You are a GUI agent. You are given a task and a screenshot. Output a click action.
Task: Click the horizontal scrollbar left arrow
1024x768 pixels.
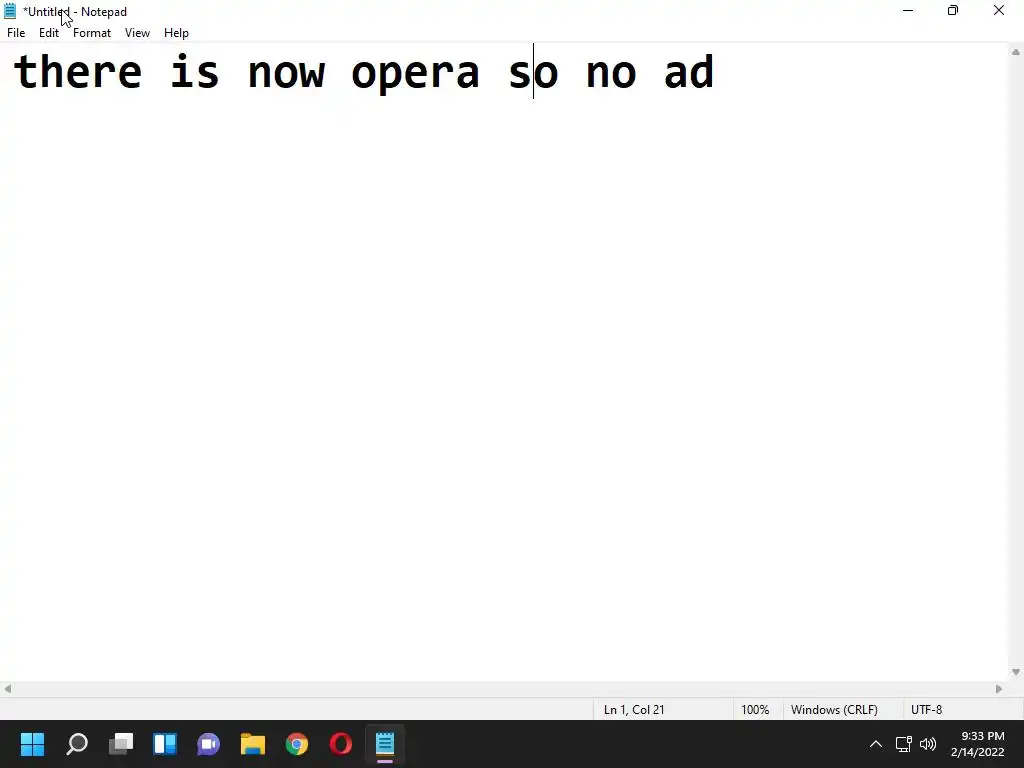coord(8,689)
